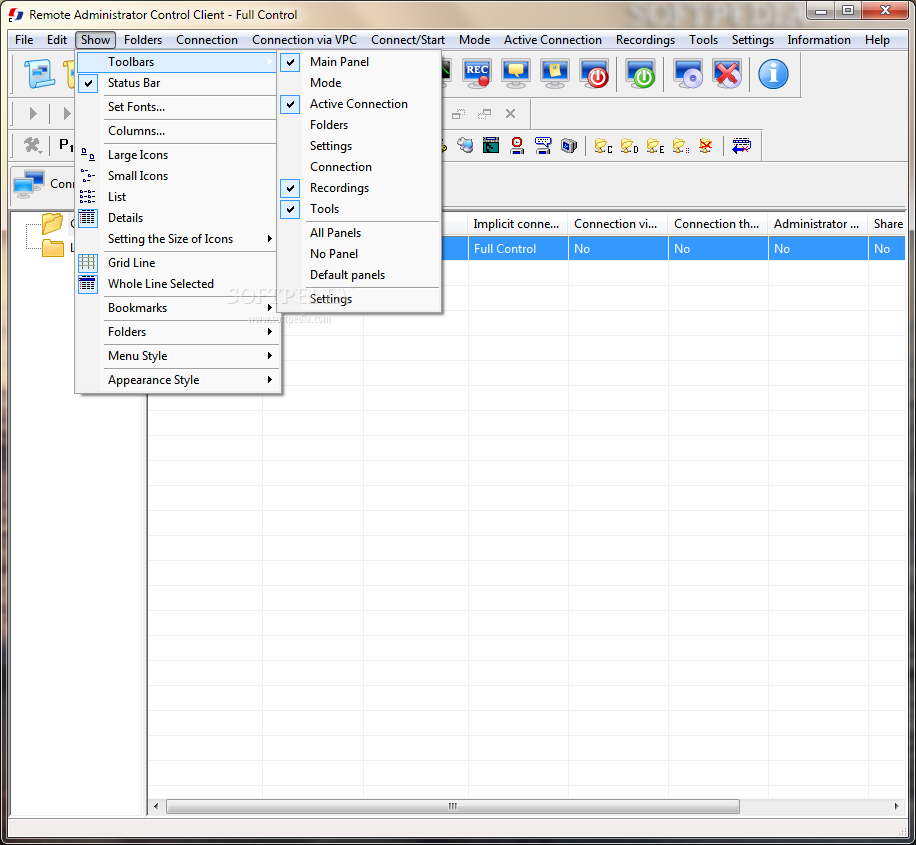916x845 pixels.
Task: Expand the Toolbars submenu
Action: (176, 62)
